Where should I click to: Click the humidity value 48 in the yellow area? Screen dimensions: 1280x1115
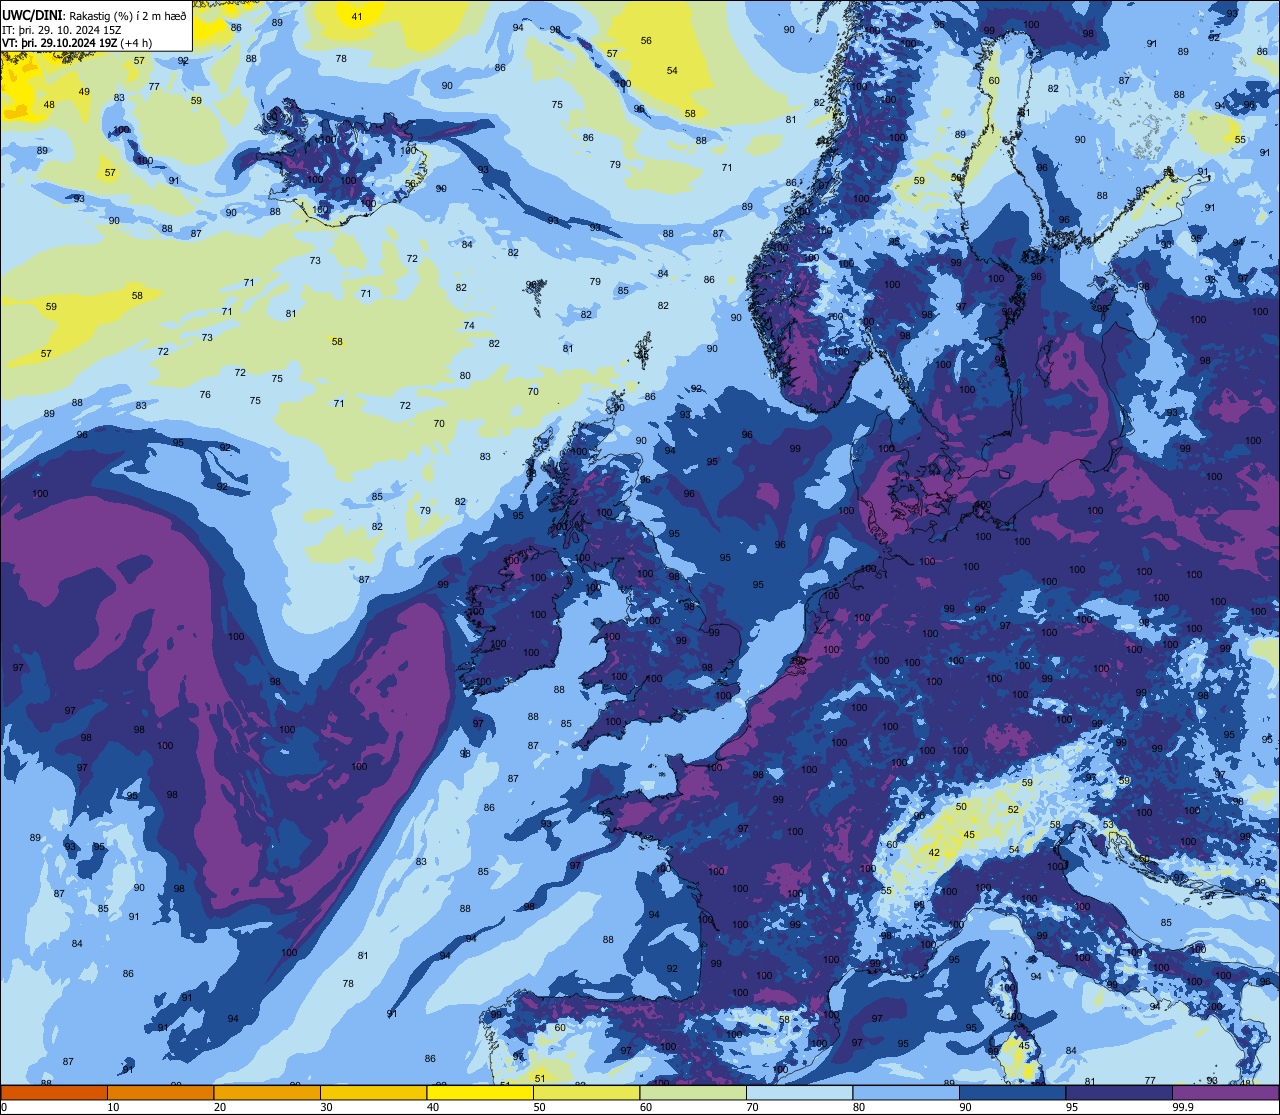tap(49, 105)
